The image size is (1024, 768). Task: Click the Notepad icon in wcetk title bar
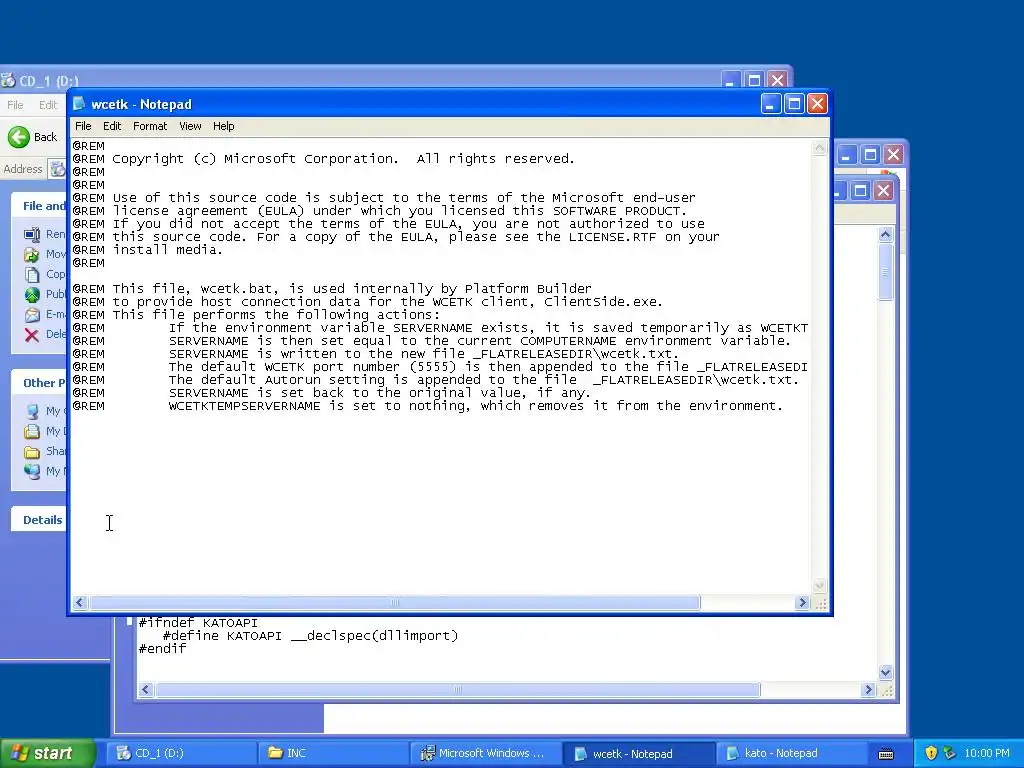79,104
